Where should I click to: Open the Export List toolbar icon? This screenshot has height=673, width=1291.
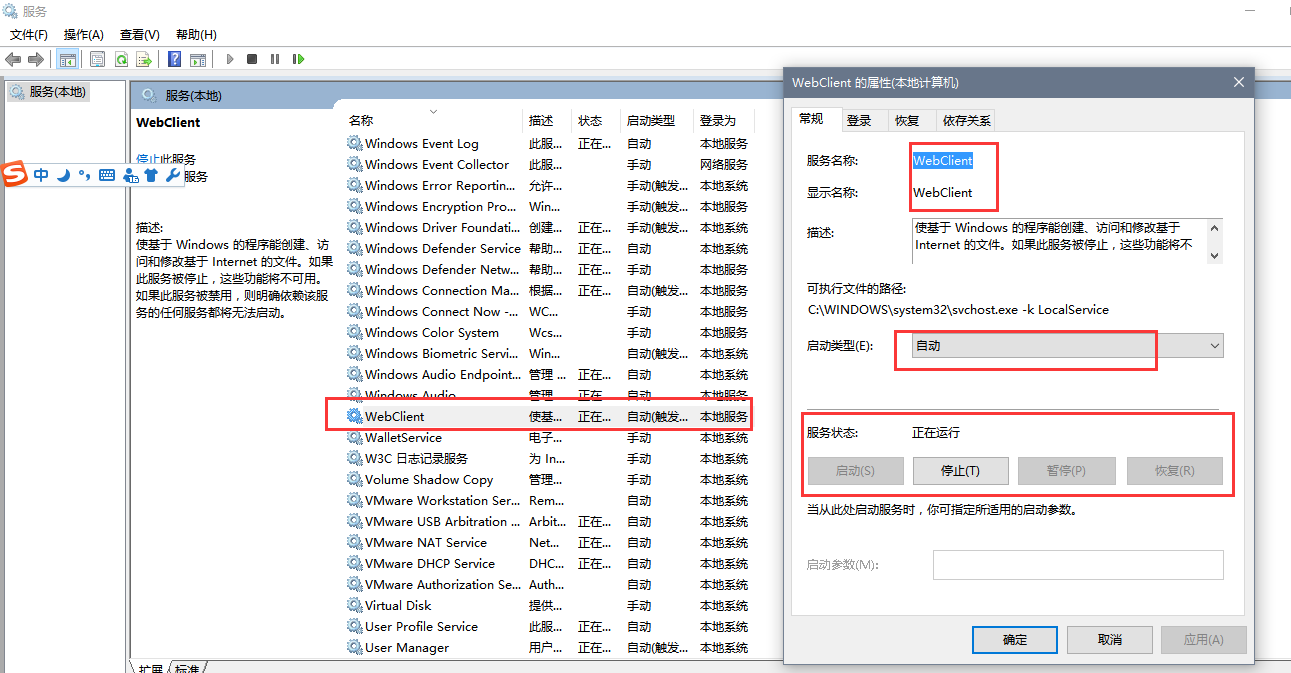[x=144, y=58]
